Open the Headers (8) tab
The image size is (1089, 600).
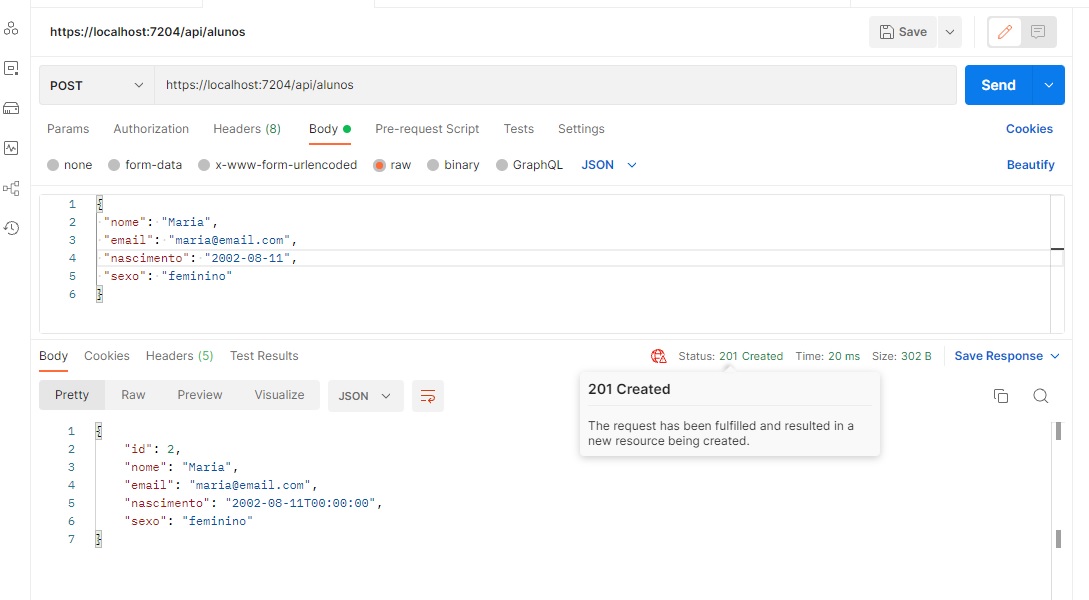point(246,129)
